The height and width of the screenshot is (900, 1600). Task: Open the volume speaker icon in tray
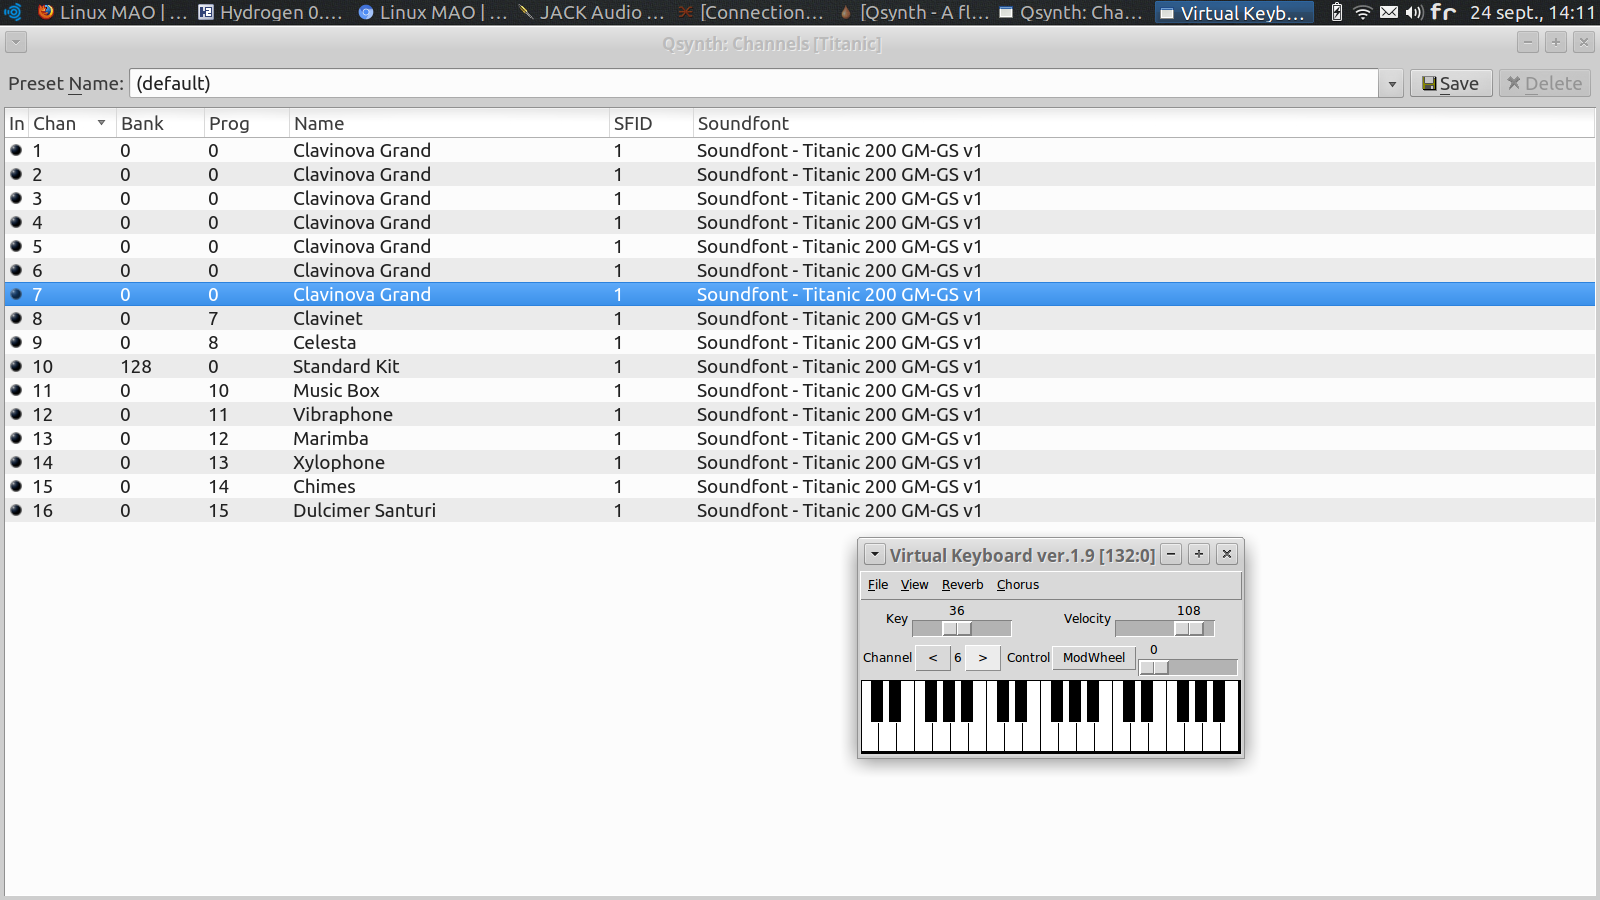pos(1414,12)
